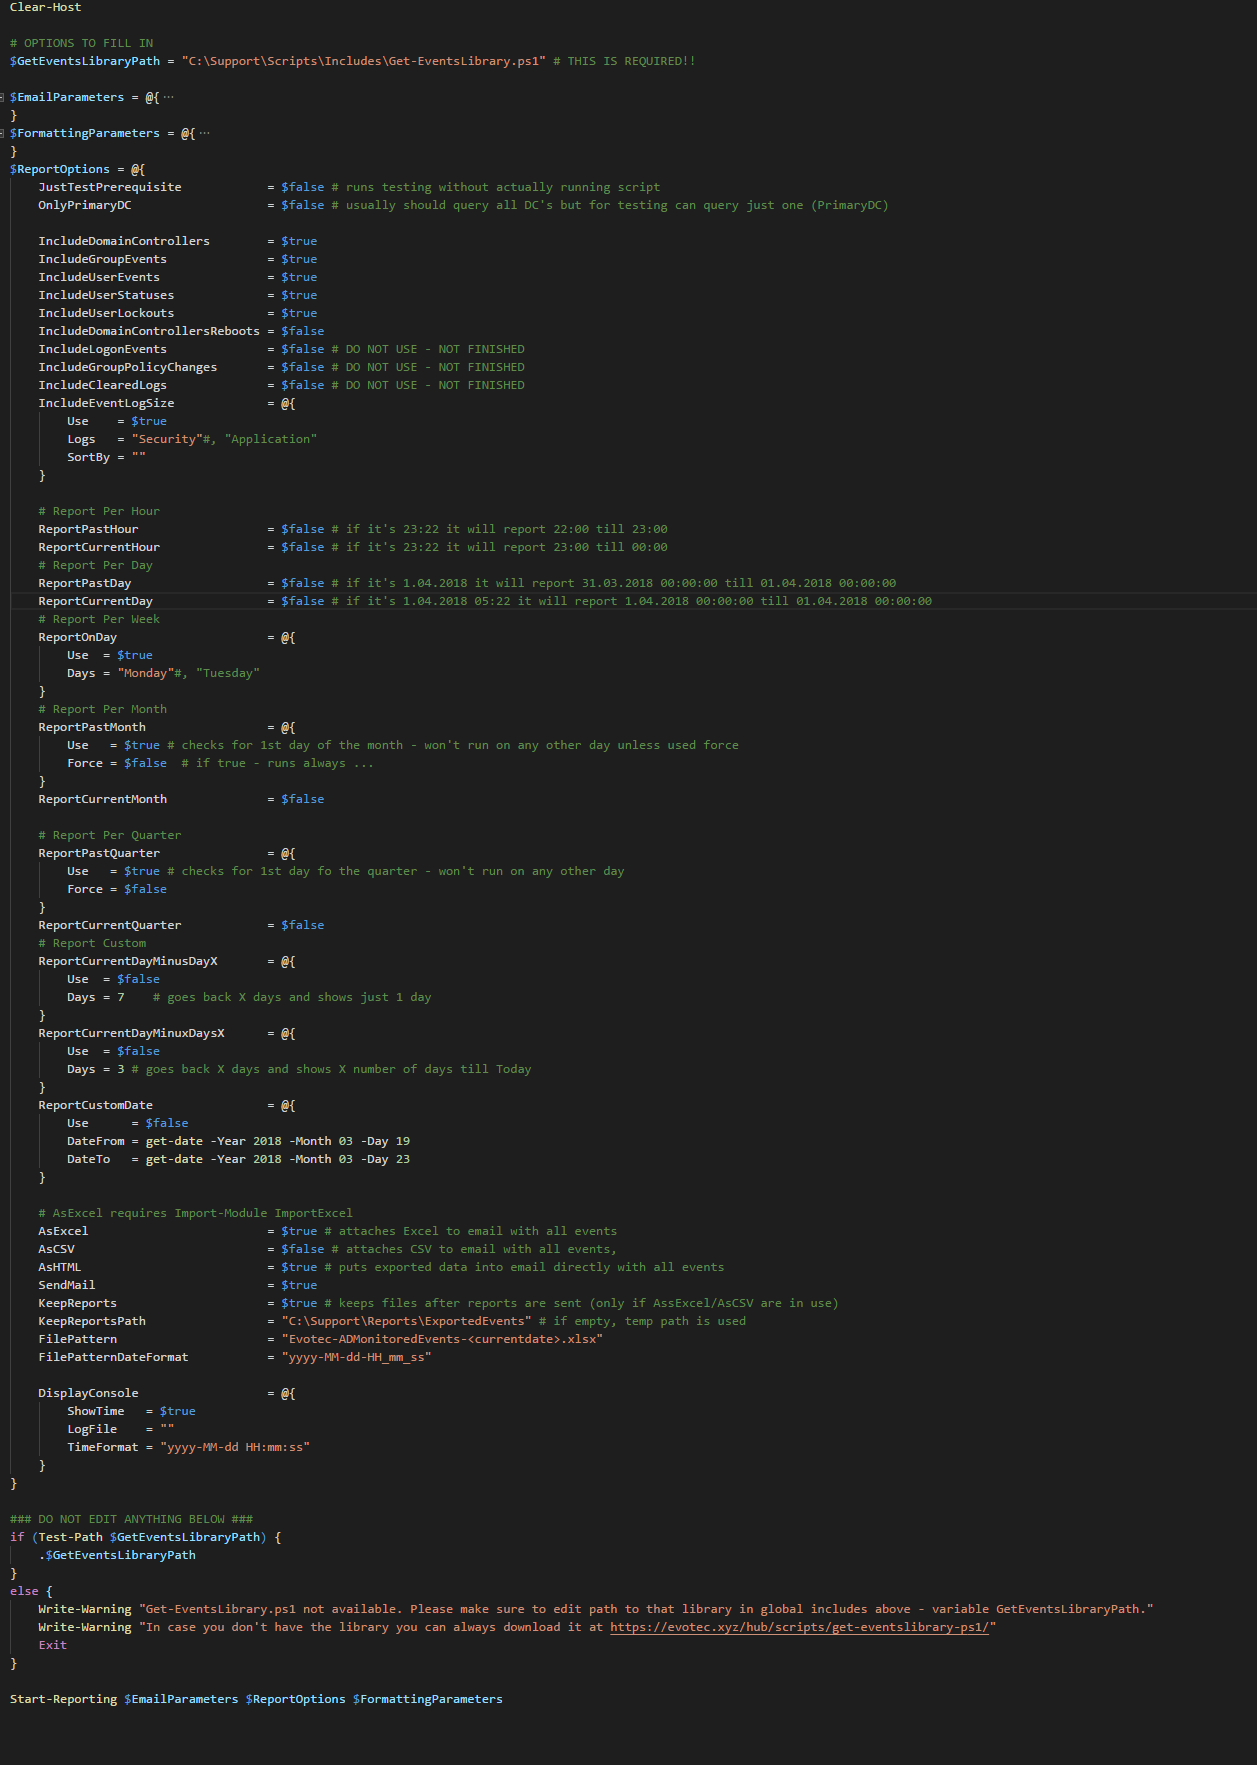Click the $false value of IncludeDomainControllersReboots
Viewport: 1257px width, 1765px height.
pyautogui.click(x=302, y=331)
